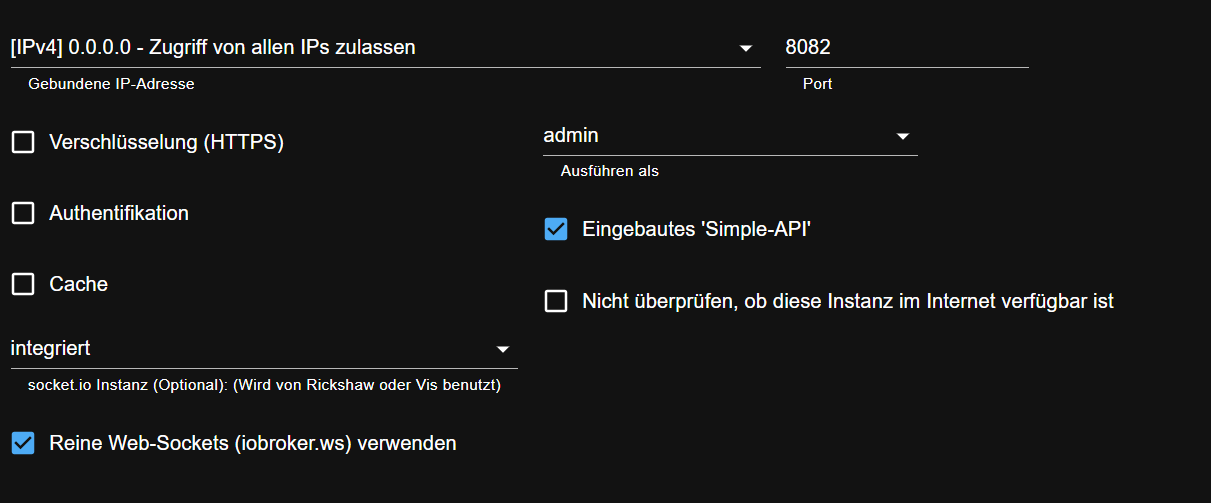The width and height of the screenshot is (1211, 503).
Task: Uncheck the Eingebautes 'Simple-API' checkbox
Action: (x=556, y=230)
